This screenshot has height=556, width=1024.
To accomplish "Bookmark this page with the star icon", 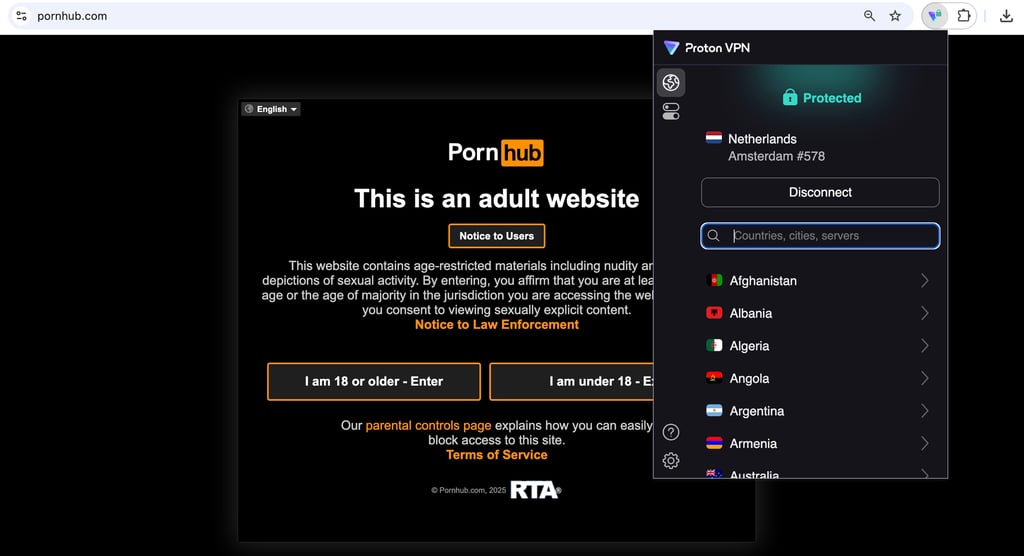I will click(895, 16).
